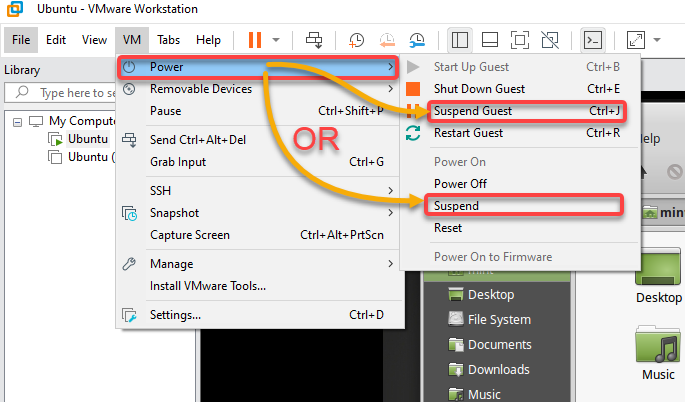Choose Send Ctrl+Alt+Del menu entry
Image resolution: width=685 pixels, height=402 pixels.
(x=258, y=140)
